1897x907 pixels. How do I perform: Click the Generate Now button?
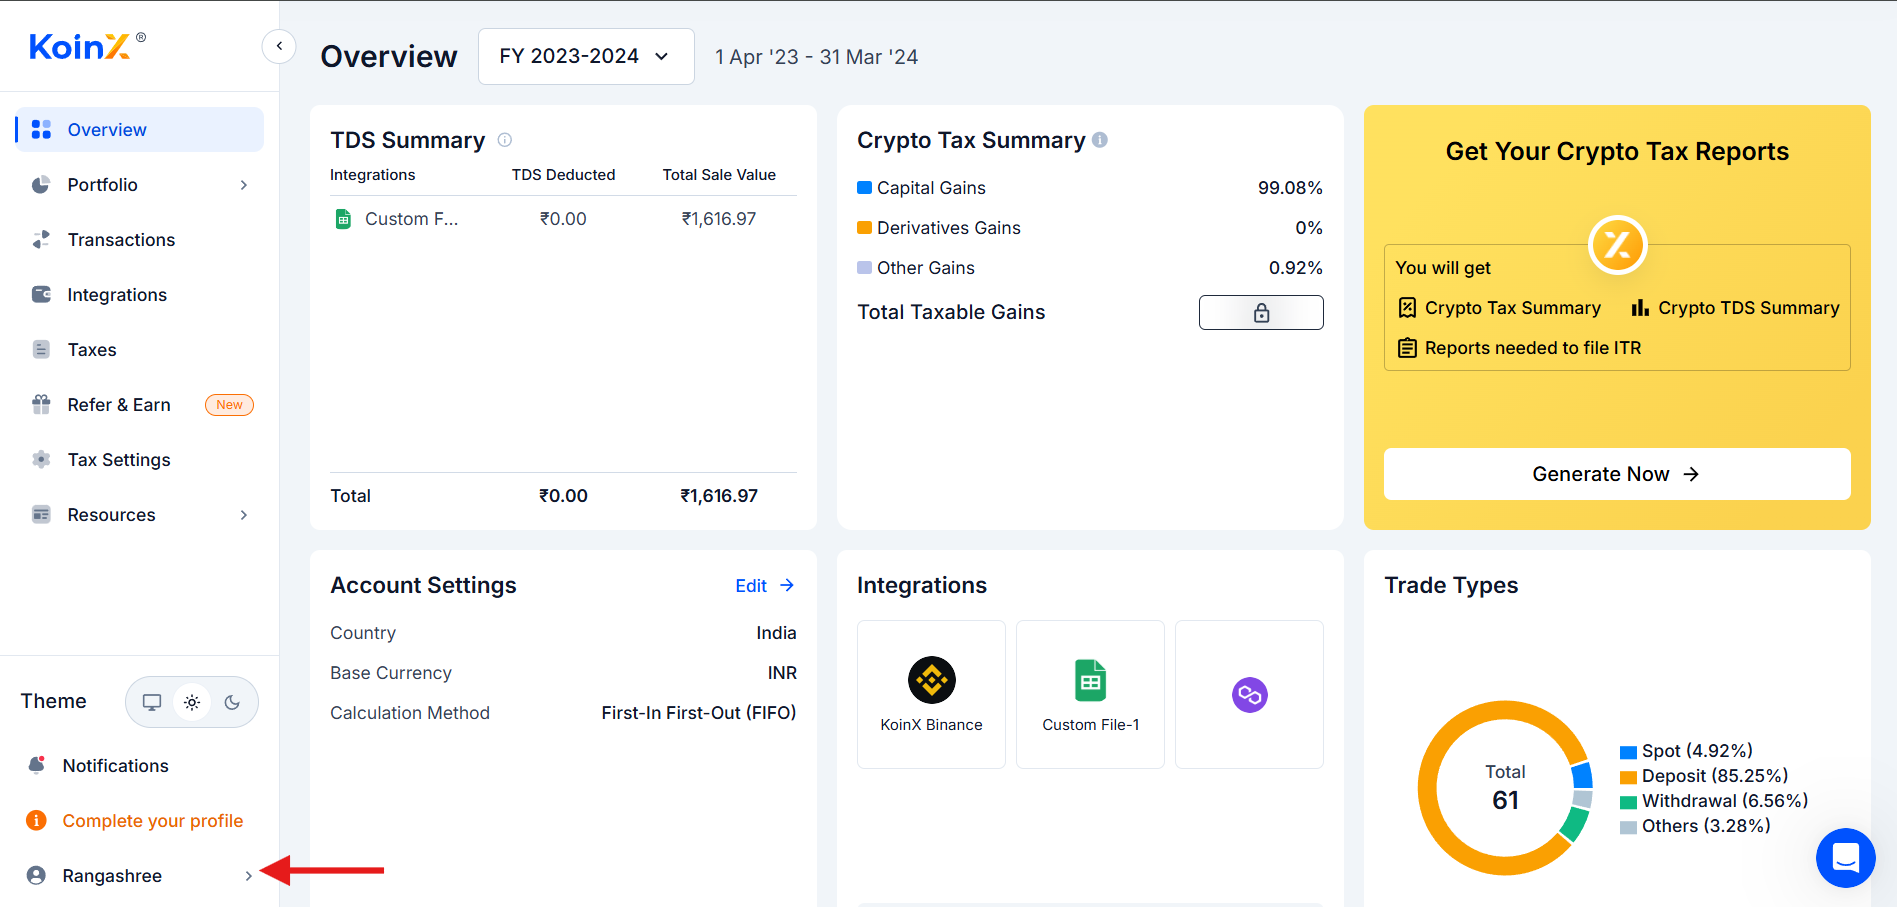pos(1617,474)
